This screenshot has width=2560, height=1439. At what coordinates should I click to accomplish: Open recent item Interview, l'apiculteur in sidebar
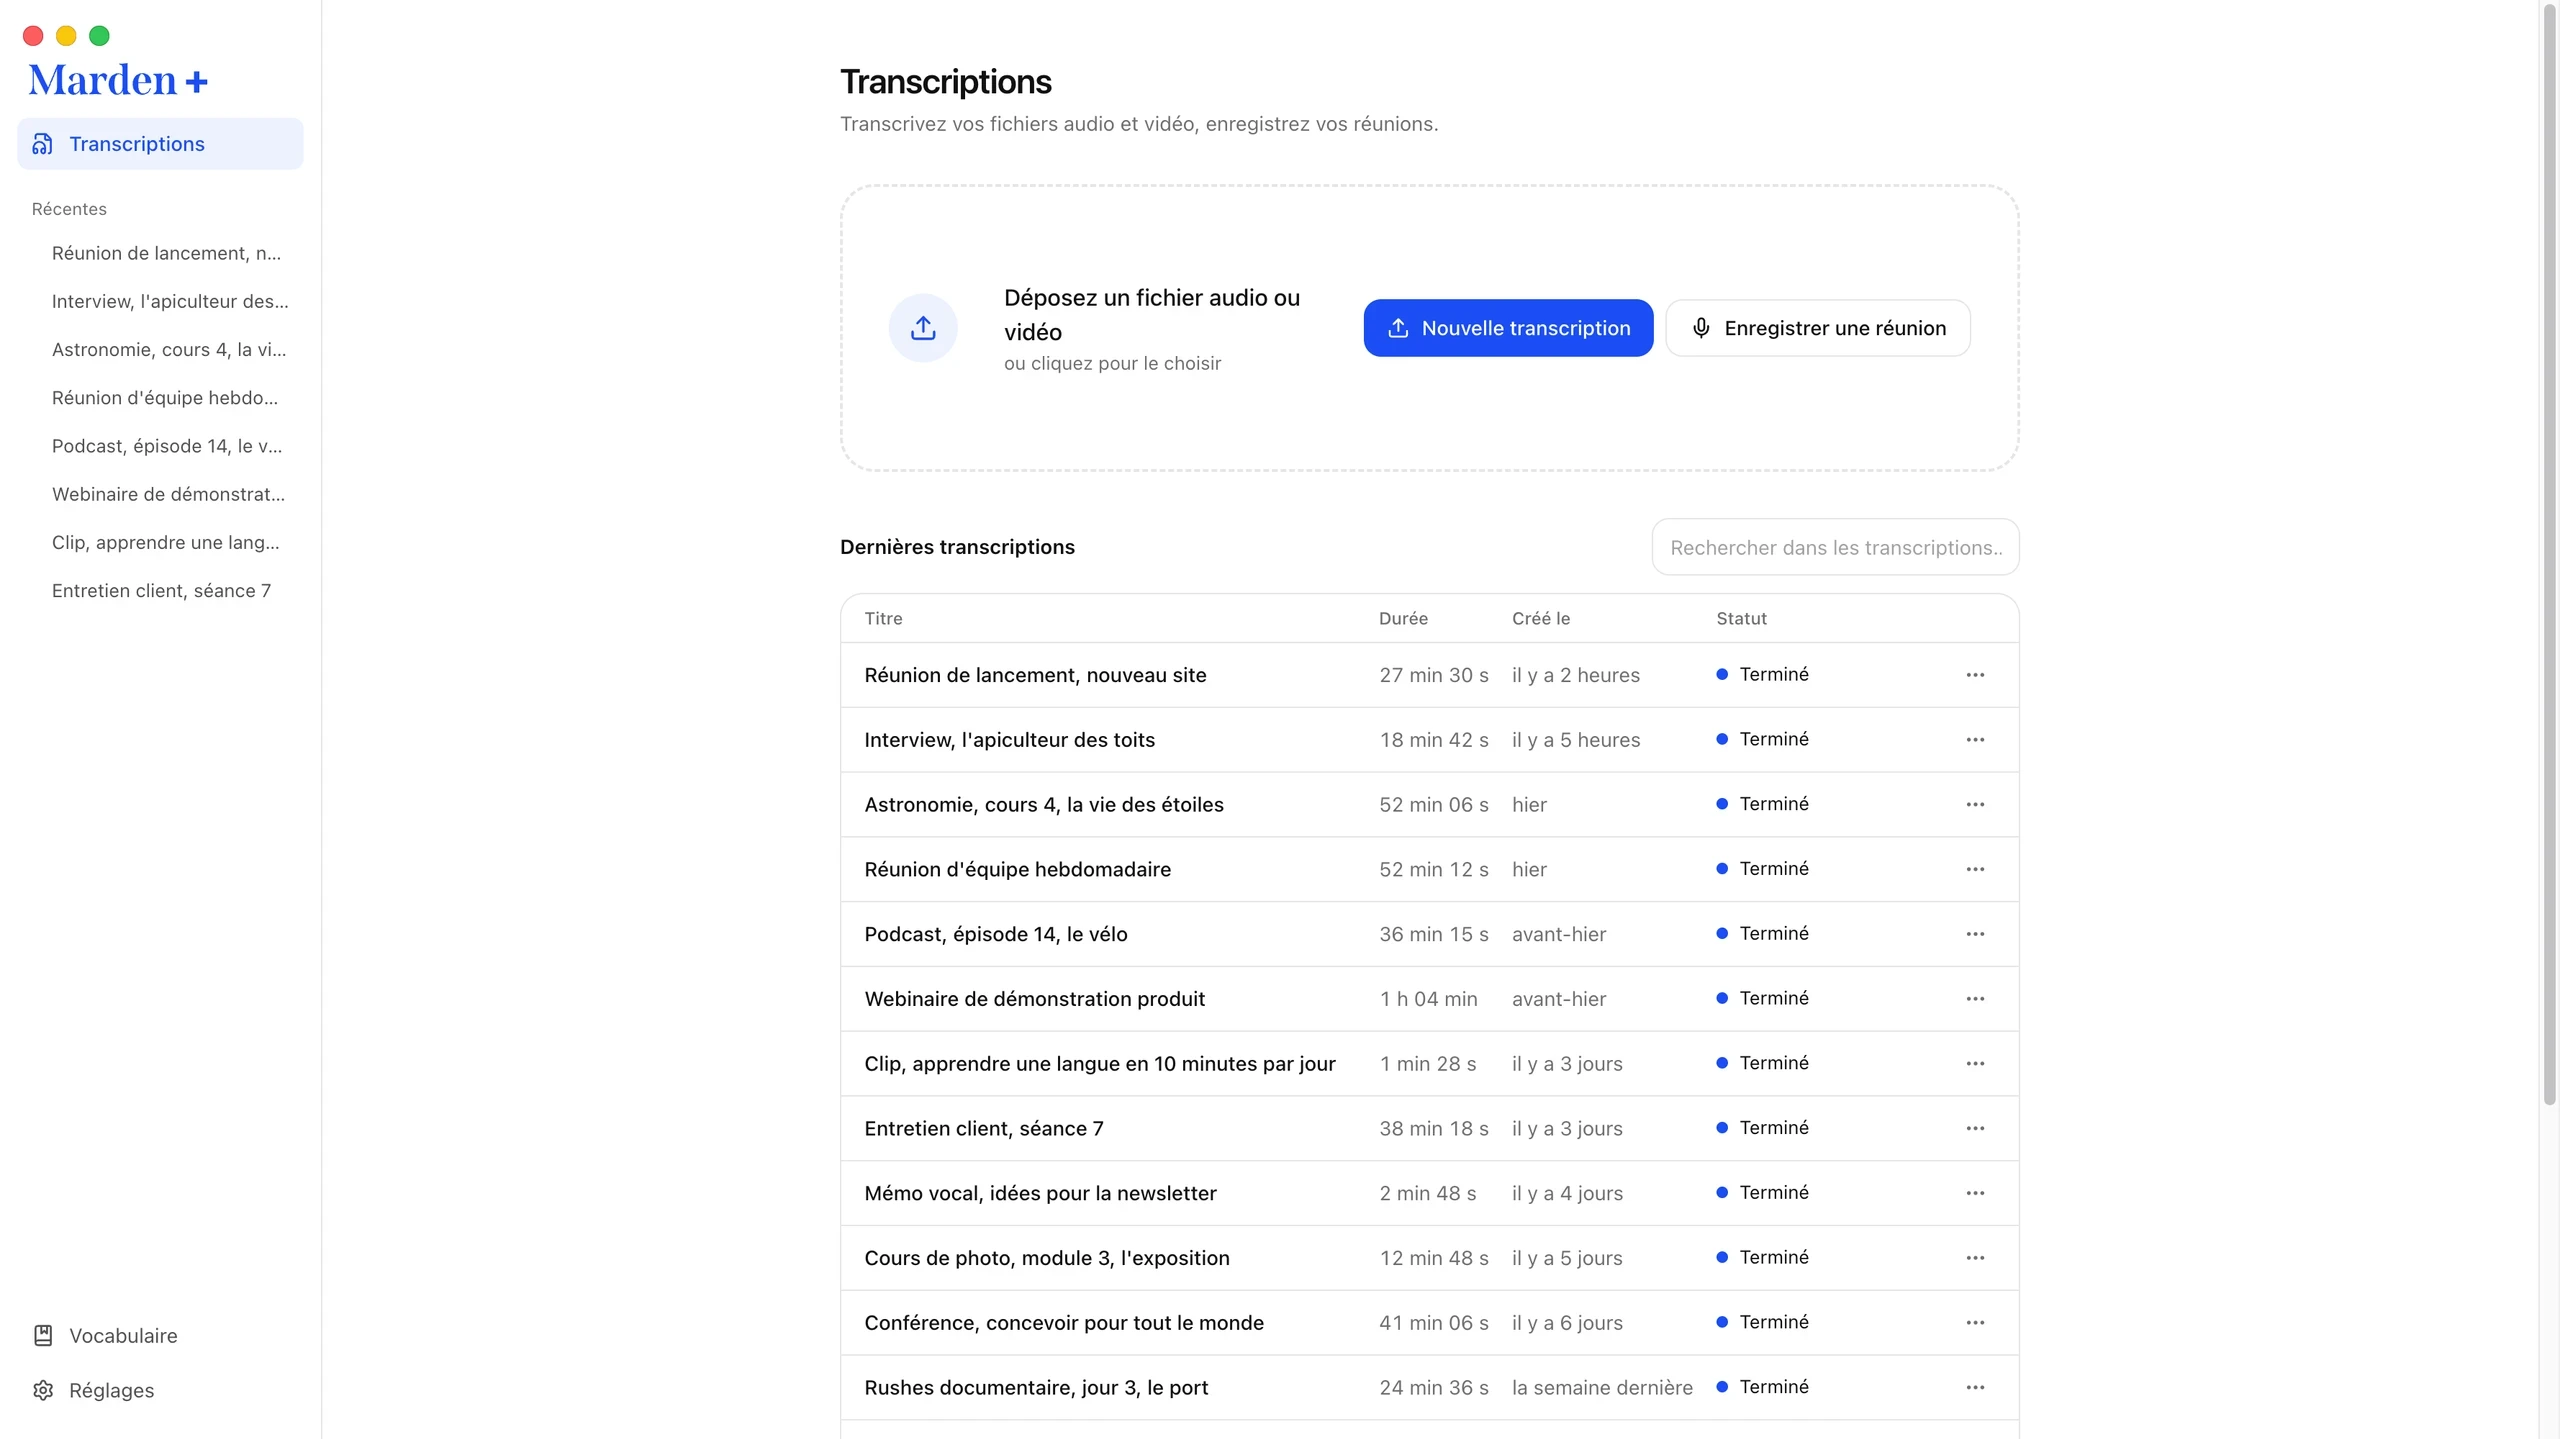[169, 301]
